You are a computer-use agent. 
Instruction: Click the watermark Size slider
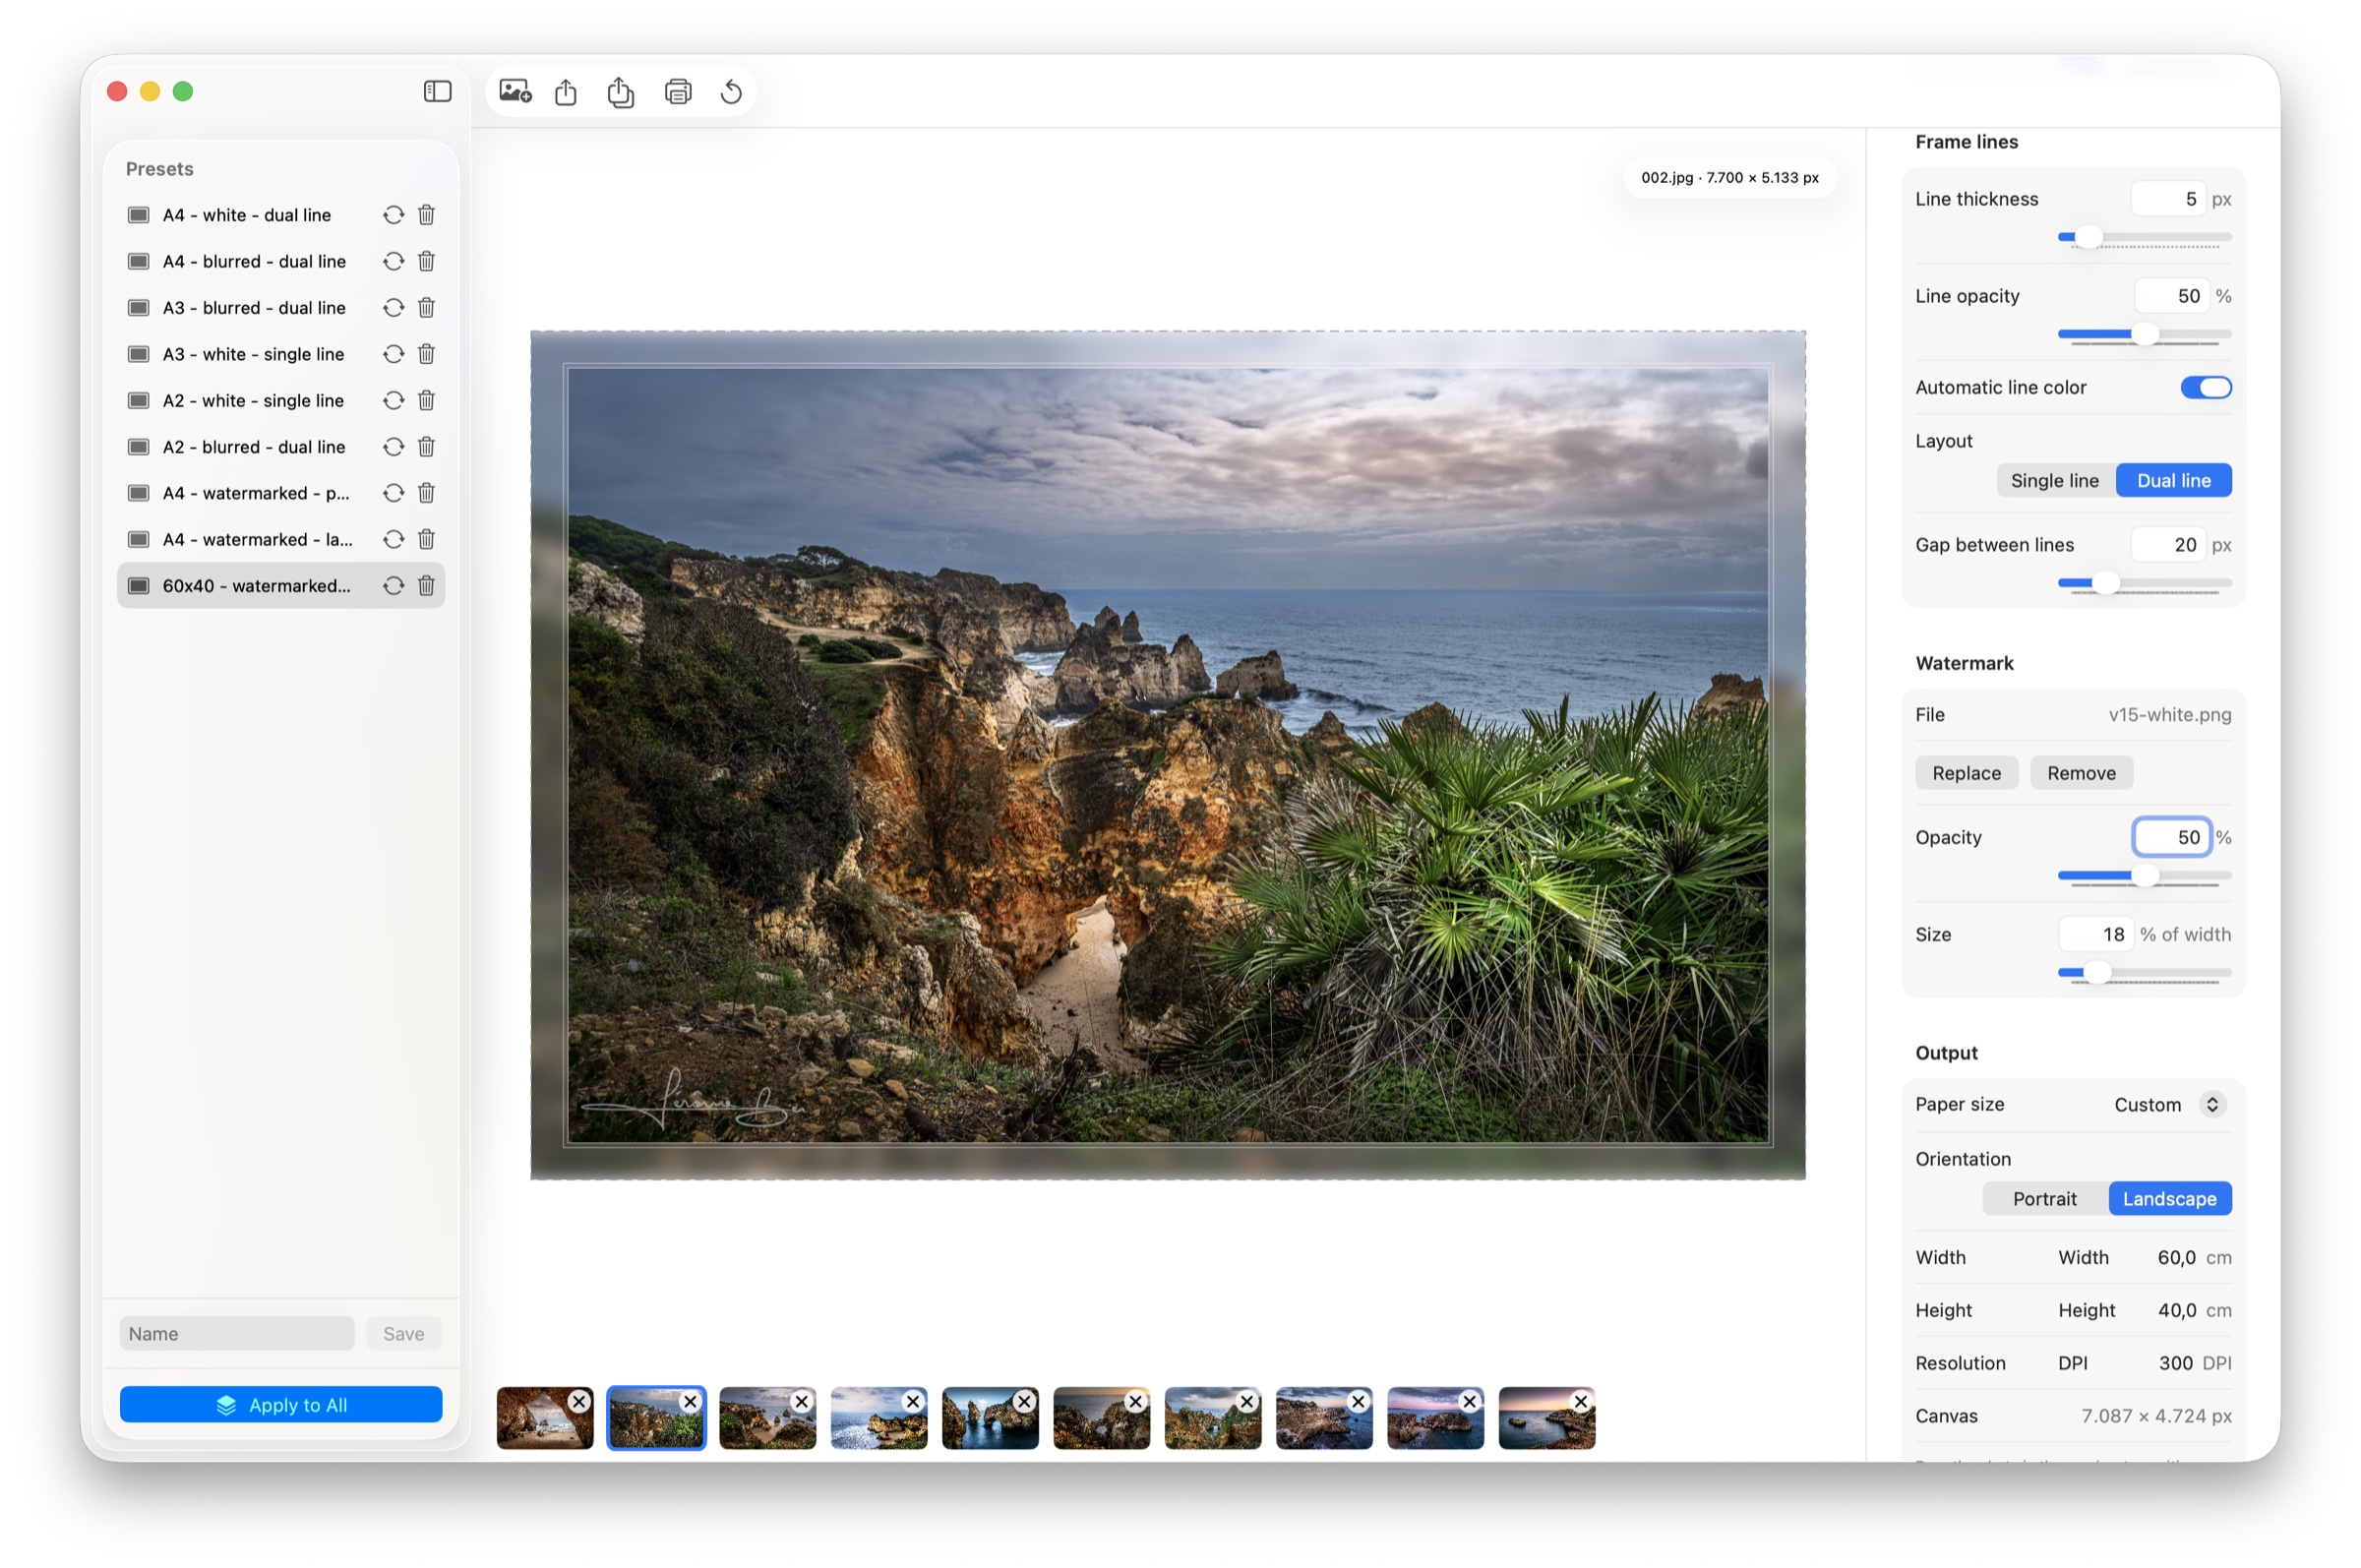click(x=2144, y=973)
